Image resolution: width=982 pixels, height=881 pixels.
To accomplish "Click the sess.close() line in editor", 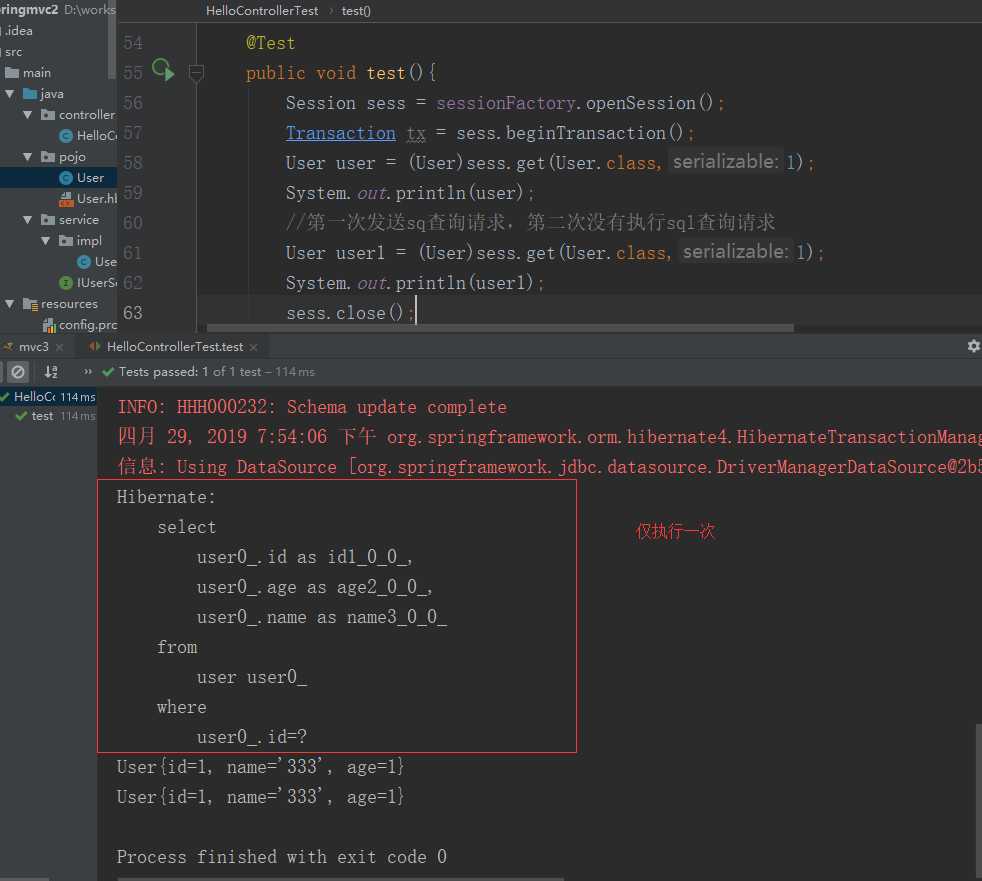I will click(349, 312).
